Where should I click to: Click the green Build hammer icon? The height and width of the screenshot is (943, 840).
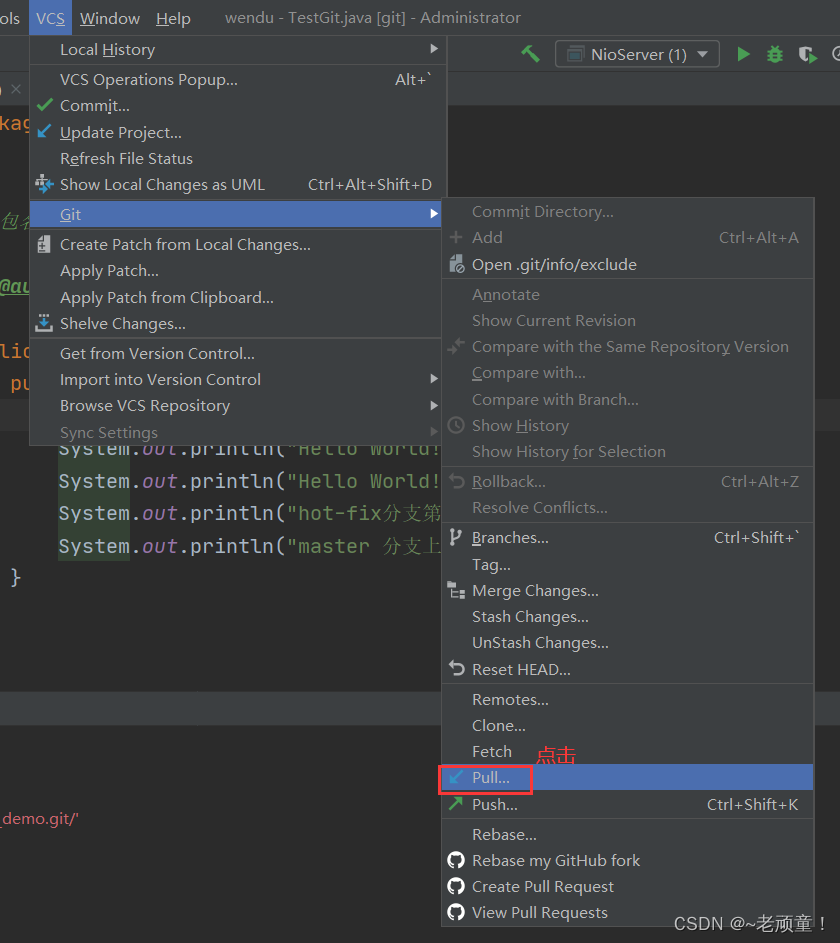coord(530,54)
